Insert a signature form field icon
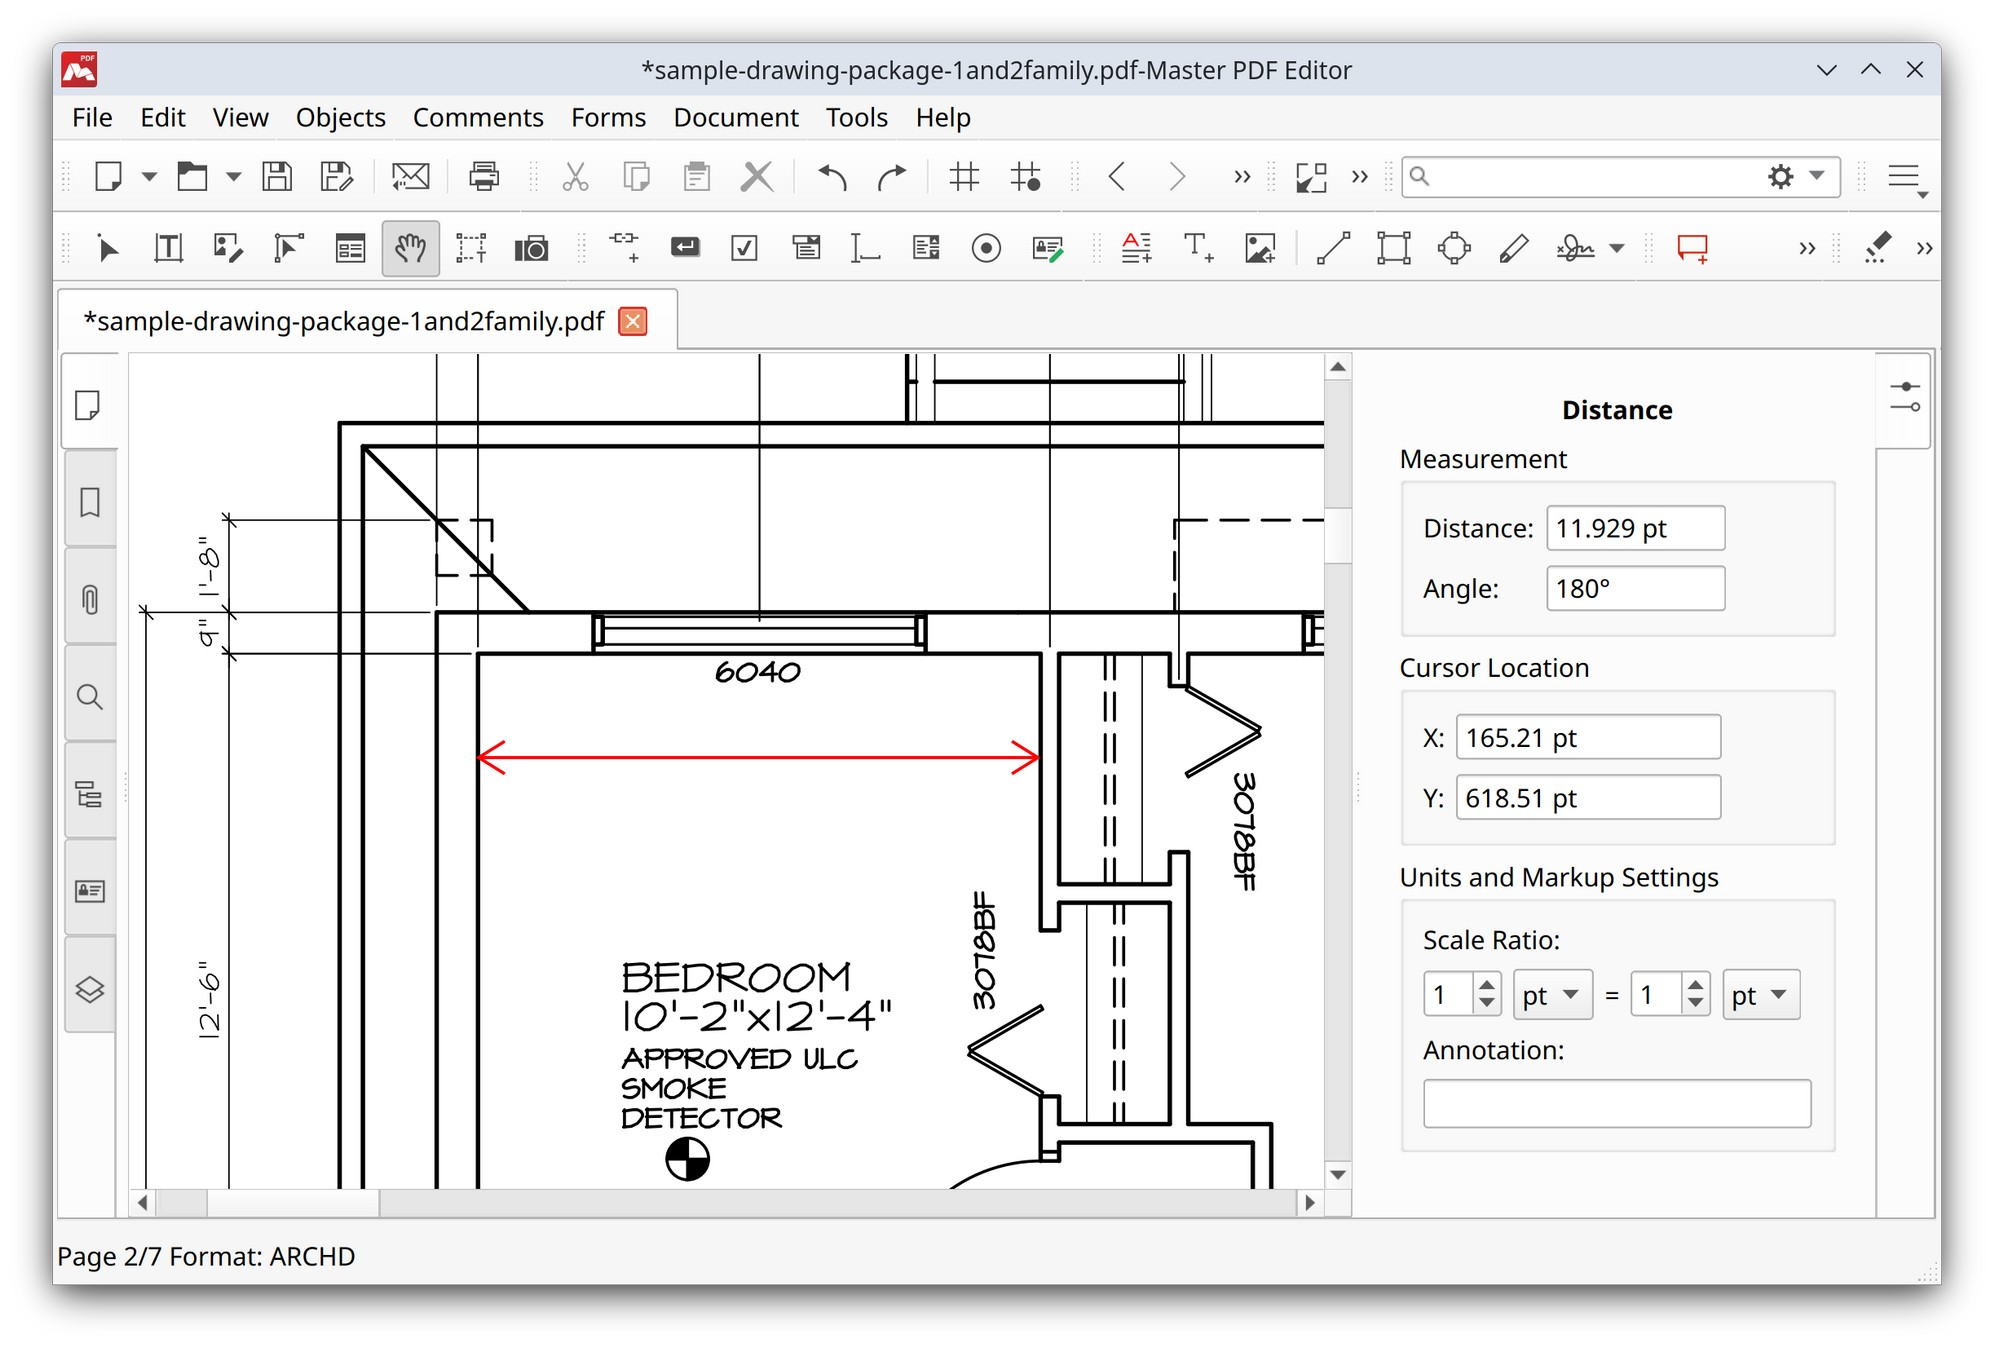This screenshot has width=1994, height=1347. [x=1047, y=248]
